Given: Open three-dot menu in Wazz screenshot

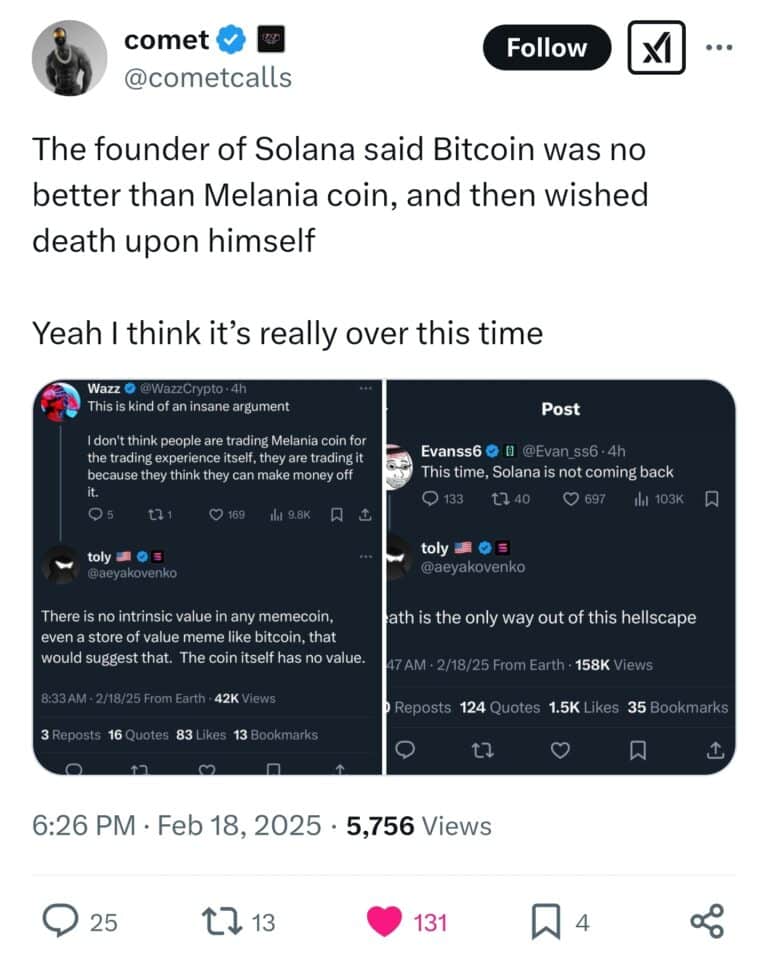Looking at the screenshot, I should click(366, 389).
